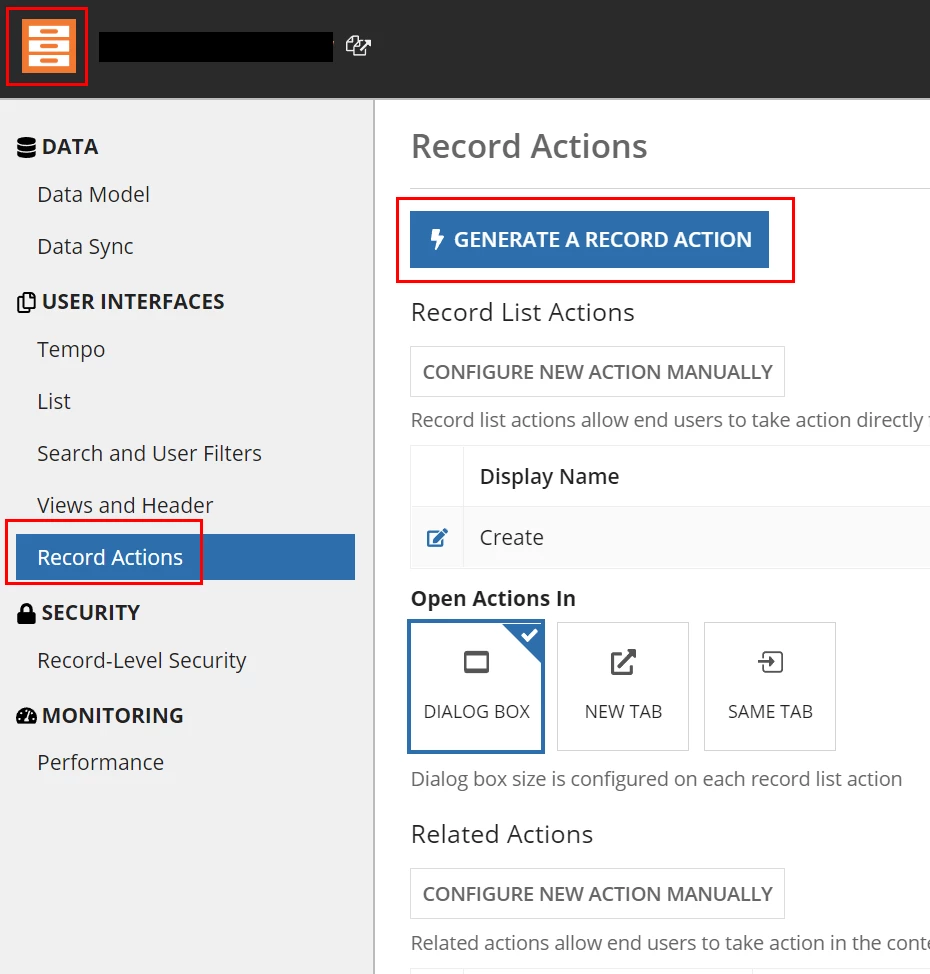Open Data Sync section
The image size is (930, 974).
tap(85, 247)
